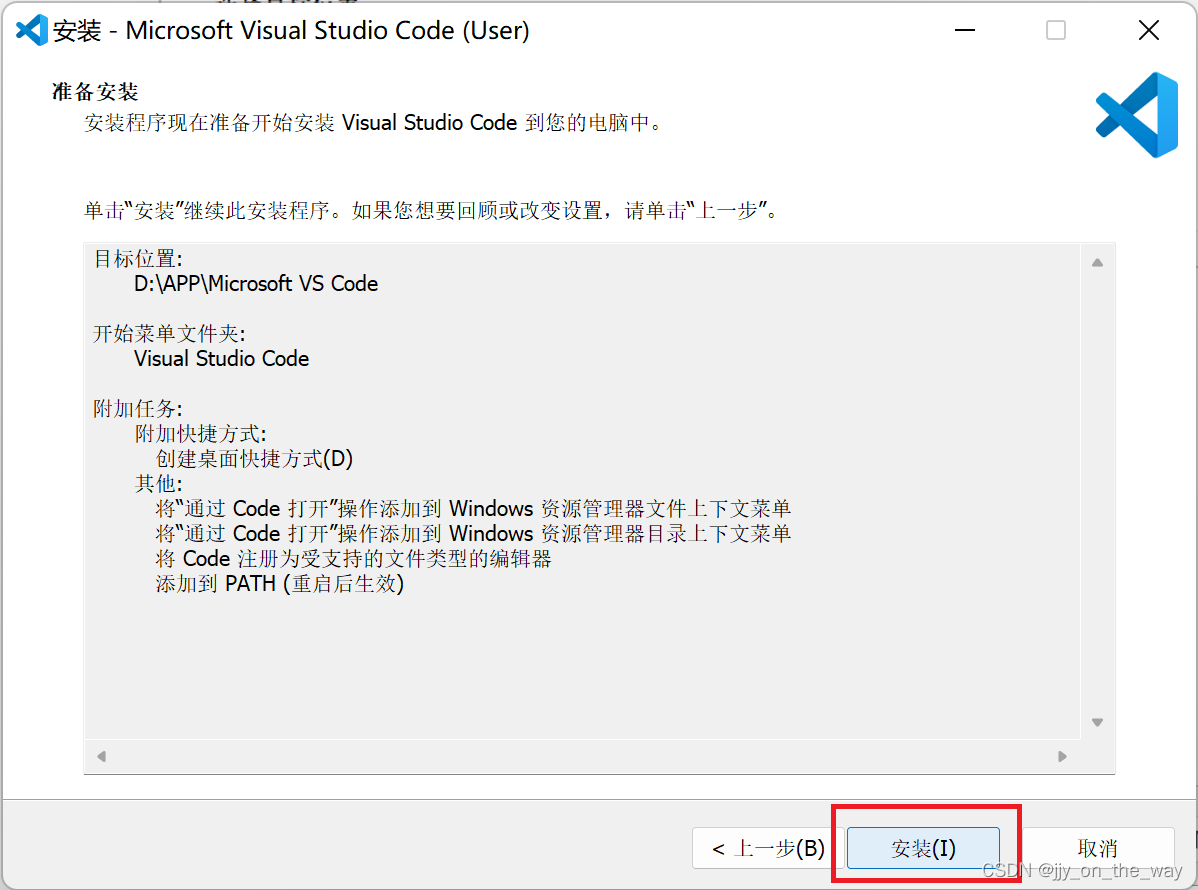Click the line mentioning 资源管理器文件上下文菜单
1198x890 pixels.
point(473,509)
